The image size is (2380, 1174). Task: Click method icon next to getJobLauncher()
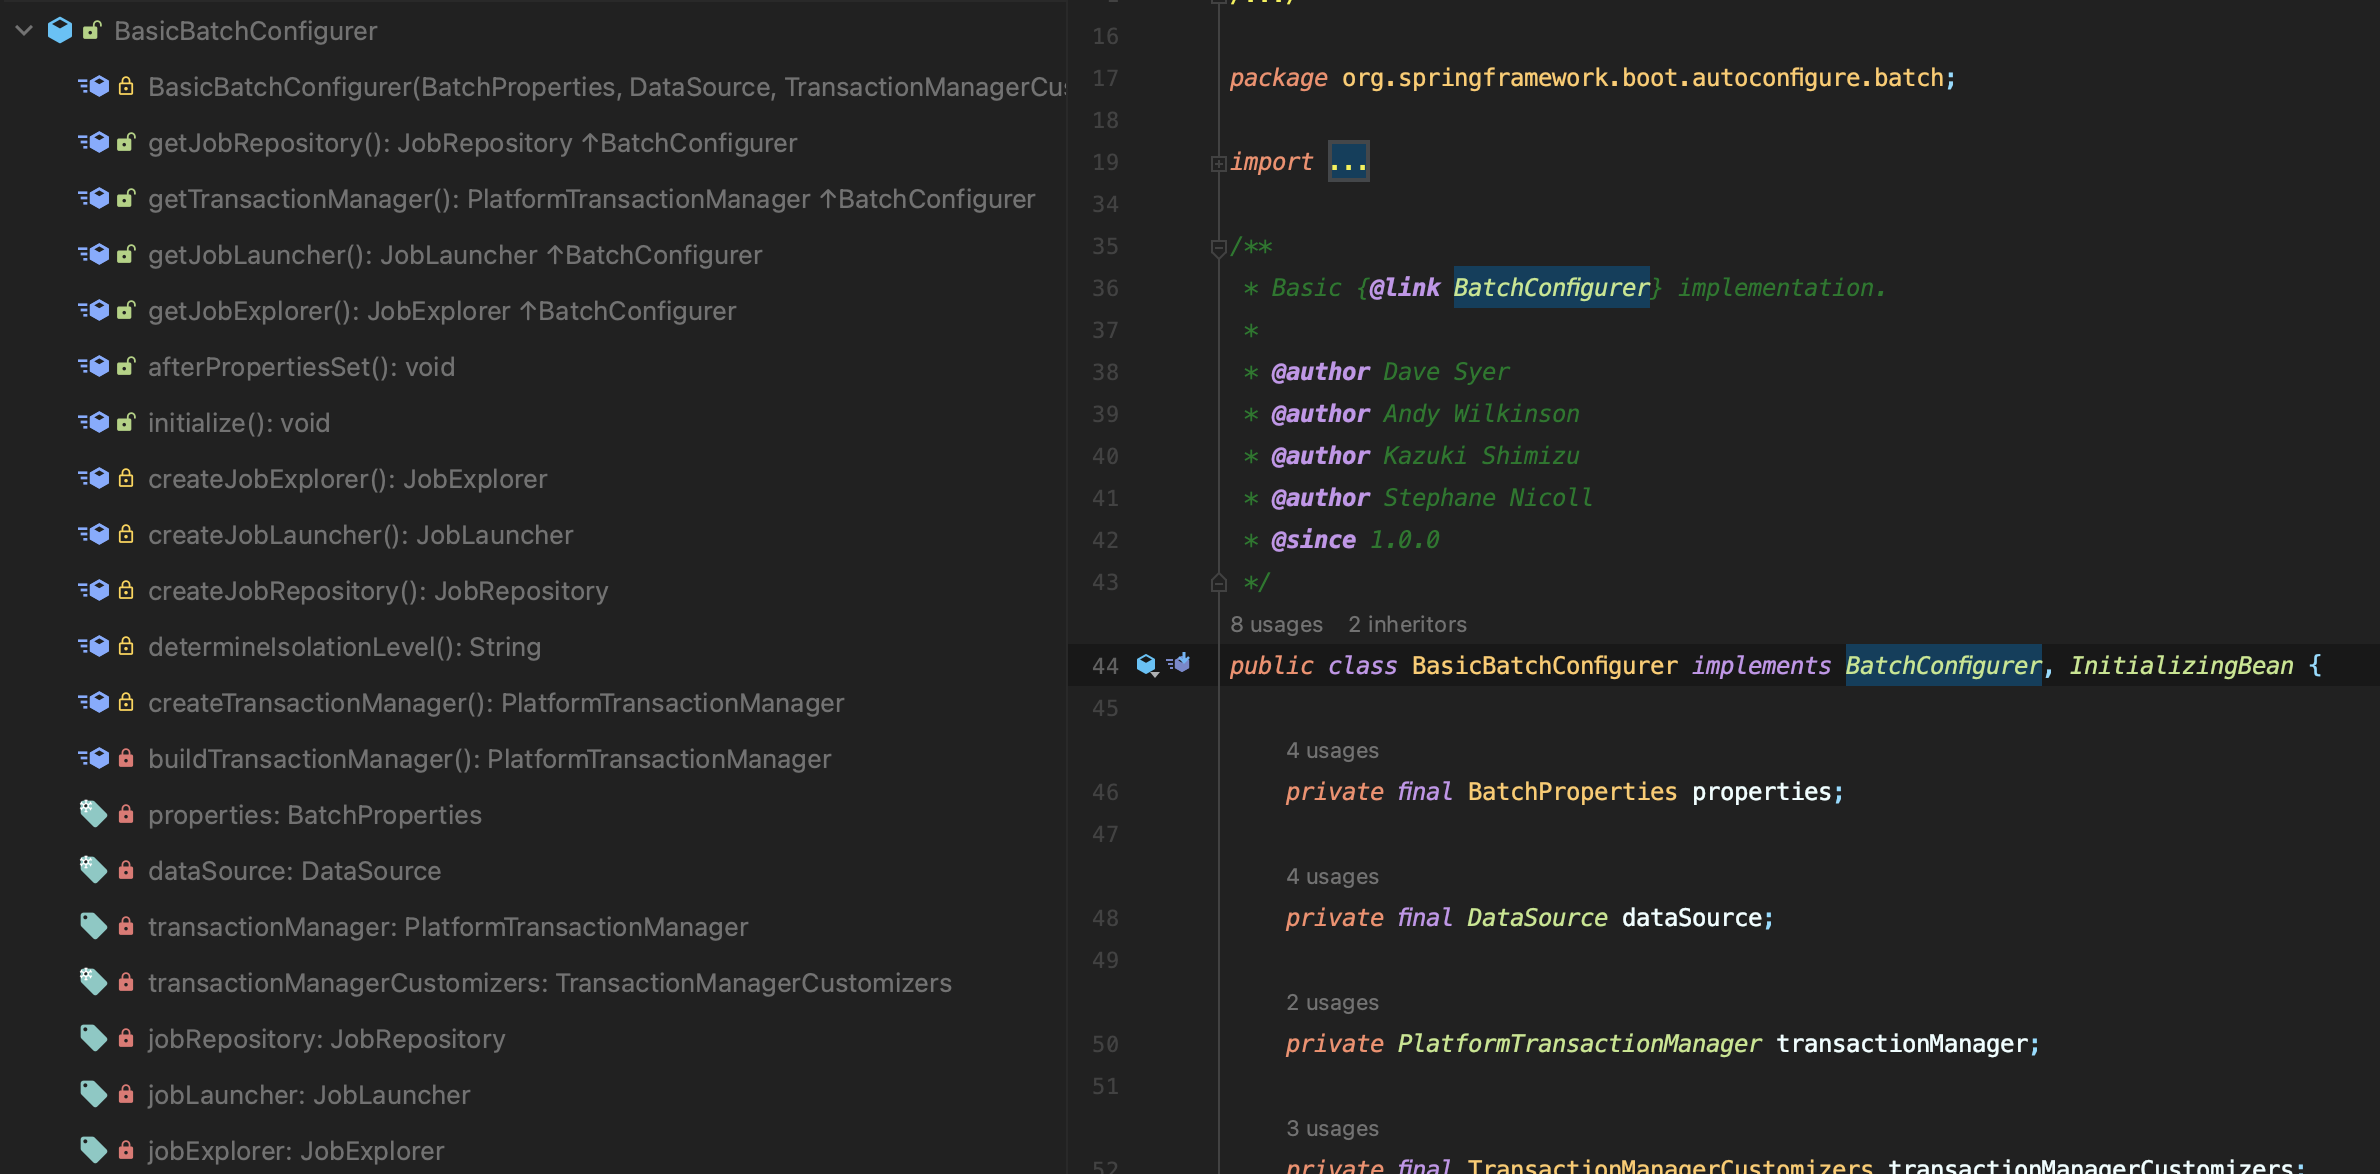(x=94, y=255)
